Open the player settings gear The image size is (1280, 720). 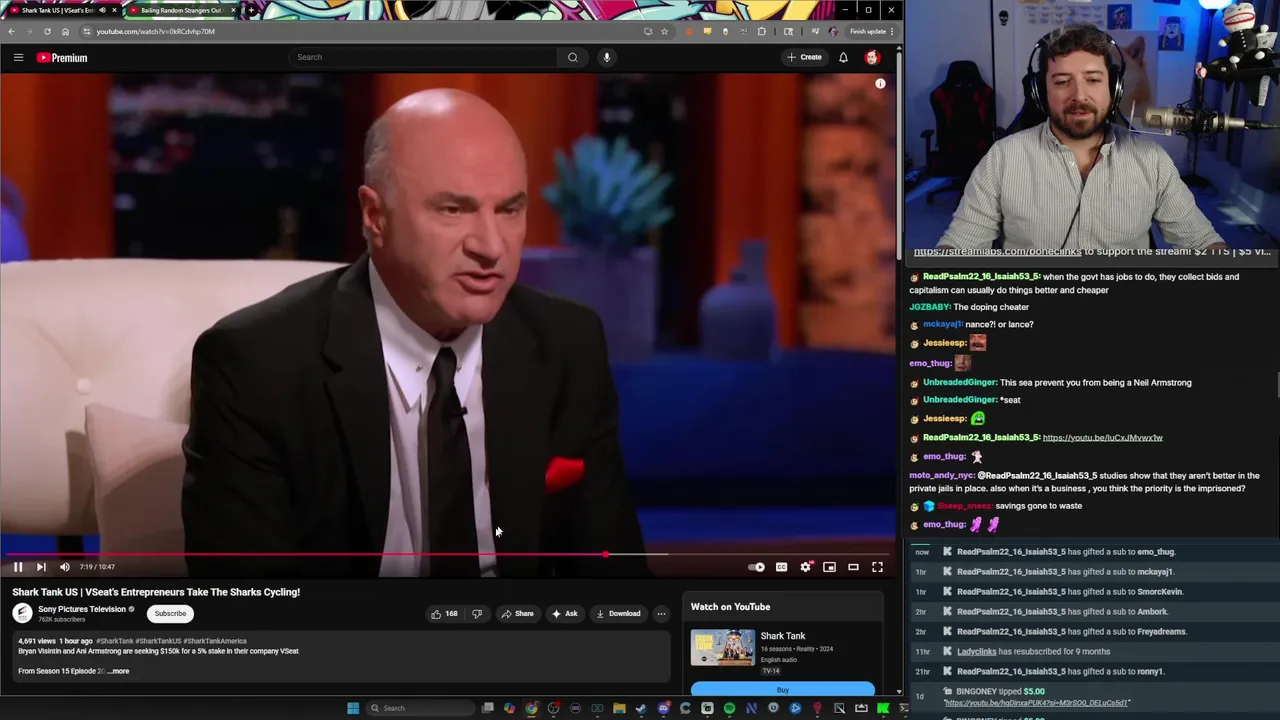(806, 567)
